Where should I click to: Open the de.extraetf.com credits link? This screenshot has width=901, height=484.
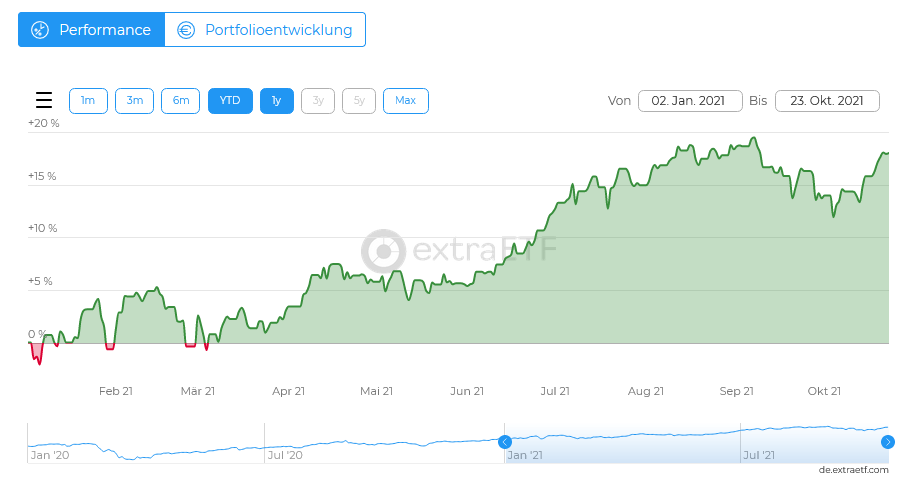[x=853, y=469]
